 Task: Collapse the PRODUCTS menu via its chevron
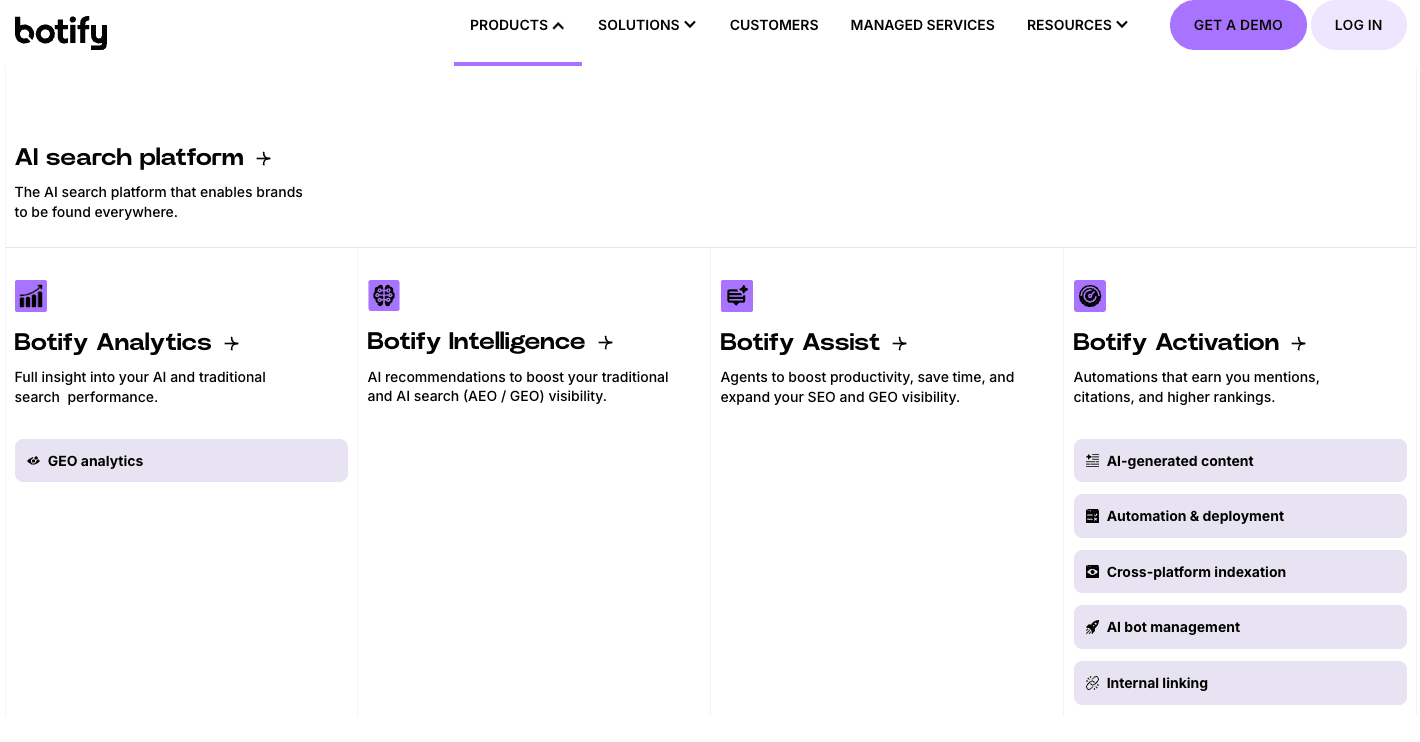557,24
